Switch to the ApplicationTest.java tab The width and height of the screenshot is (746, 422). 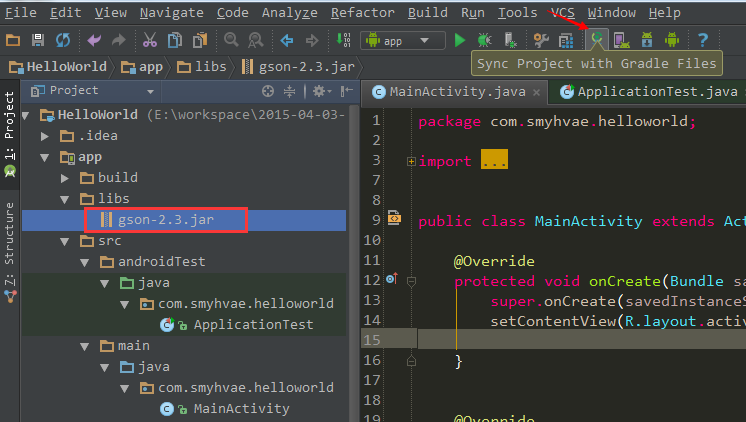coord(649,92)
